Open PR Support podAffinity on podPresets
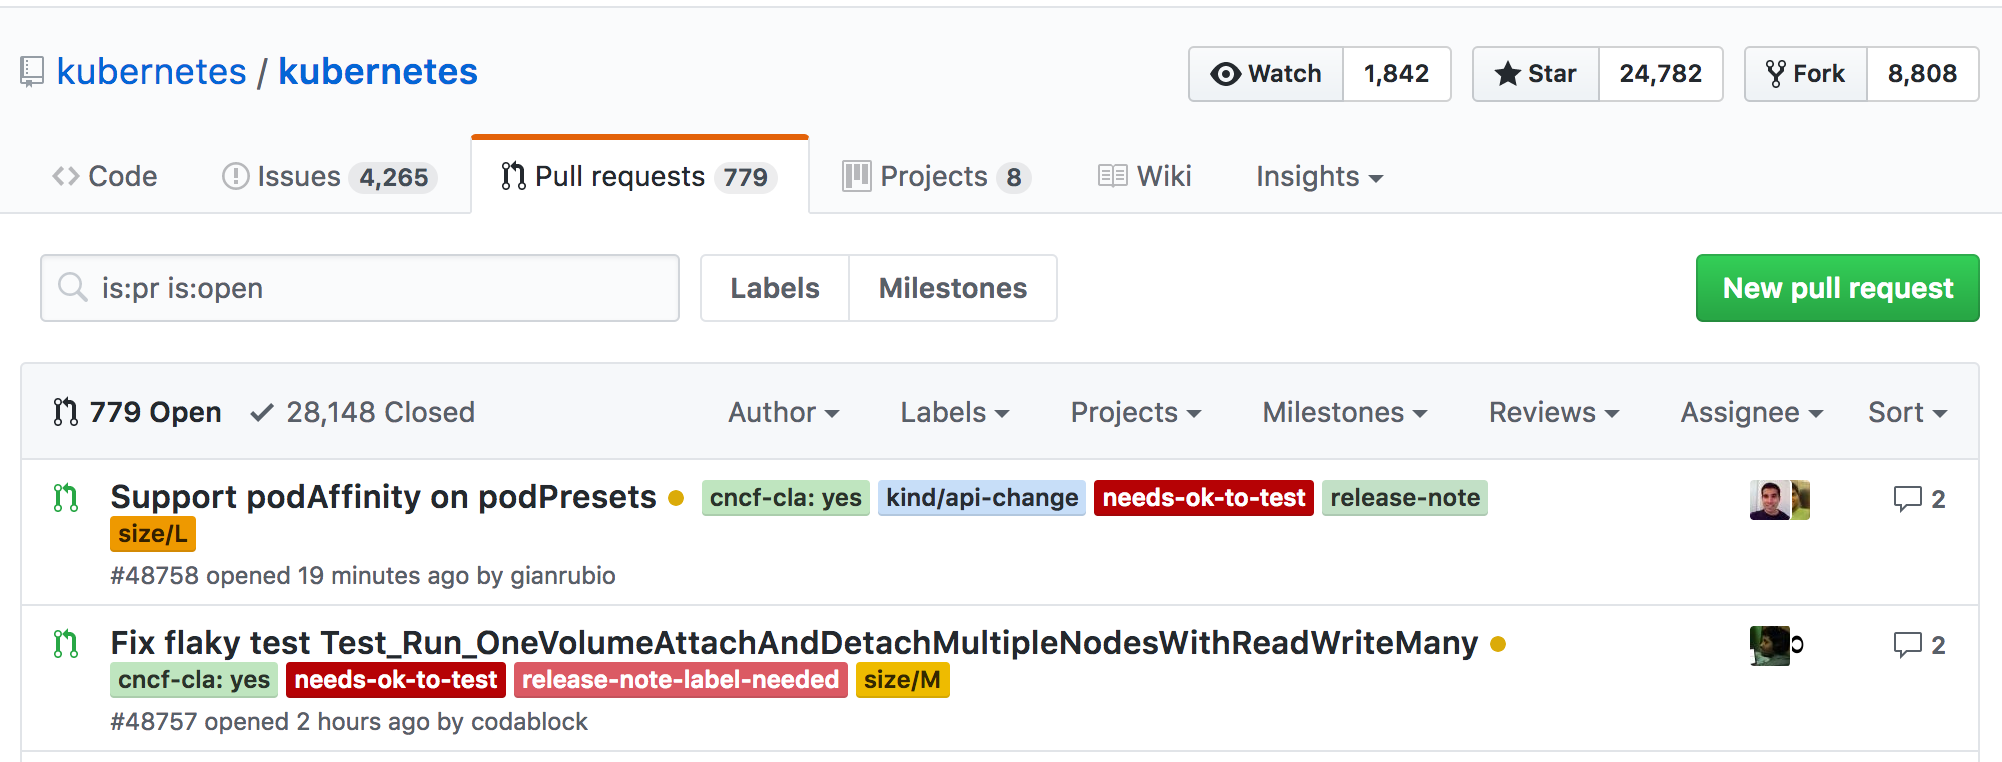Screen dimensions: 2002x762 pos(383,497)
